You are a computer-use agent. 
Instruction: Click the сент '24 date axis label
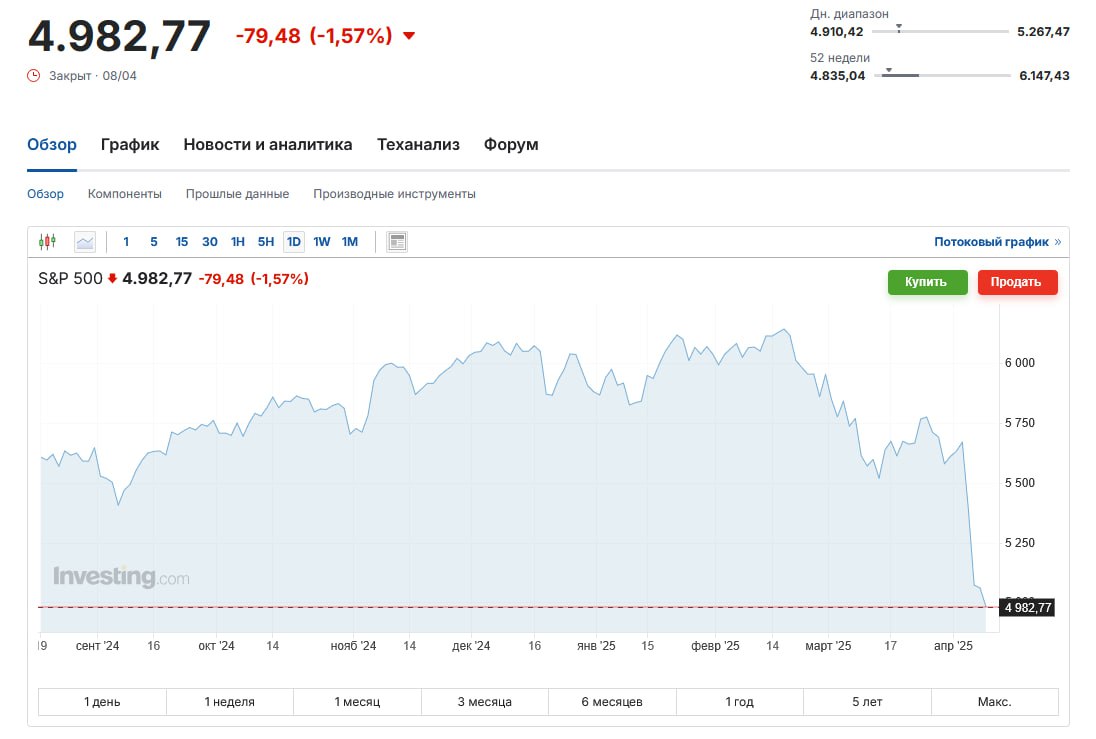pos(97,646)
